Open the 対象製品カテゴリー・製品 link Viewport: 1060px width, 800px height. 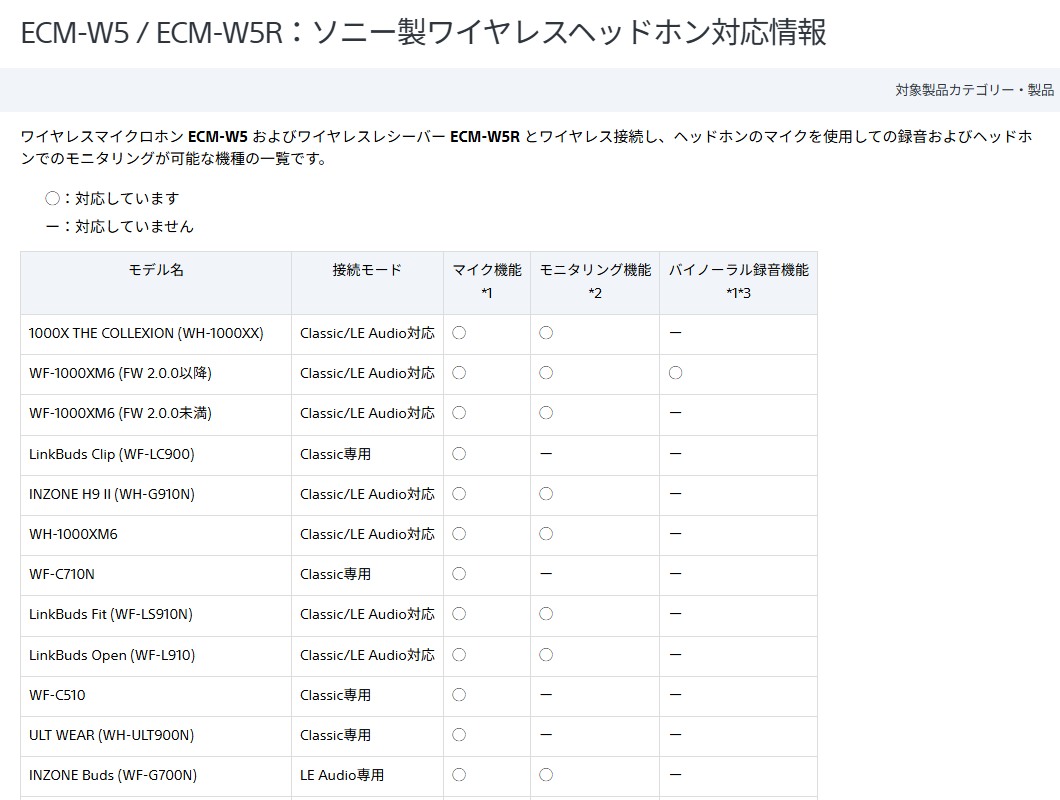(974, 90)
